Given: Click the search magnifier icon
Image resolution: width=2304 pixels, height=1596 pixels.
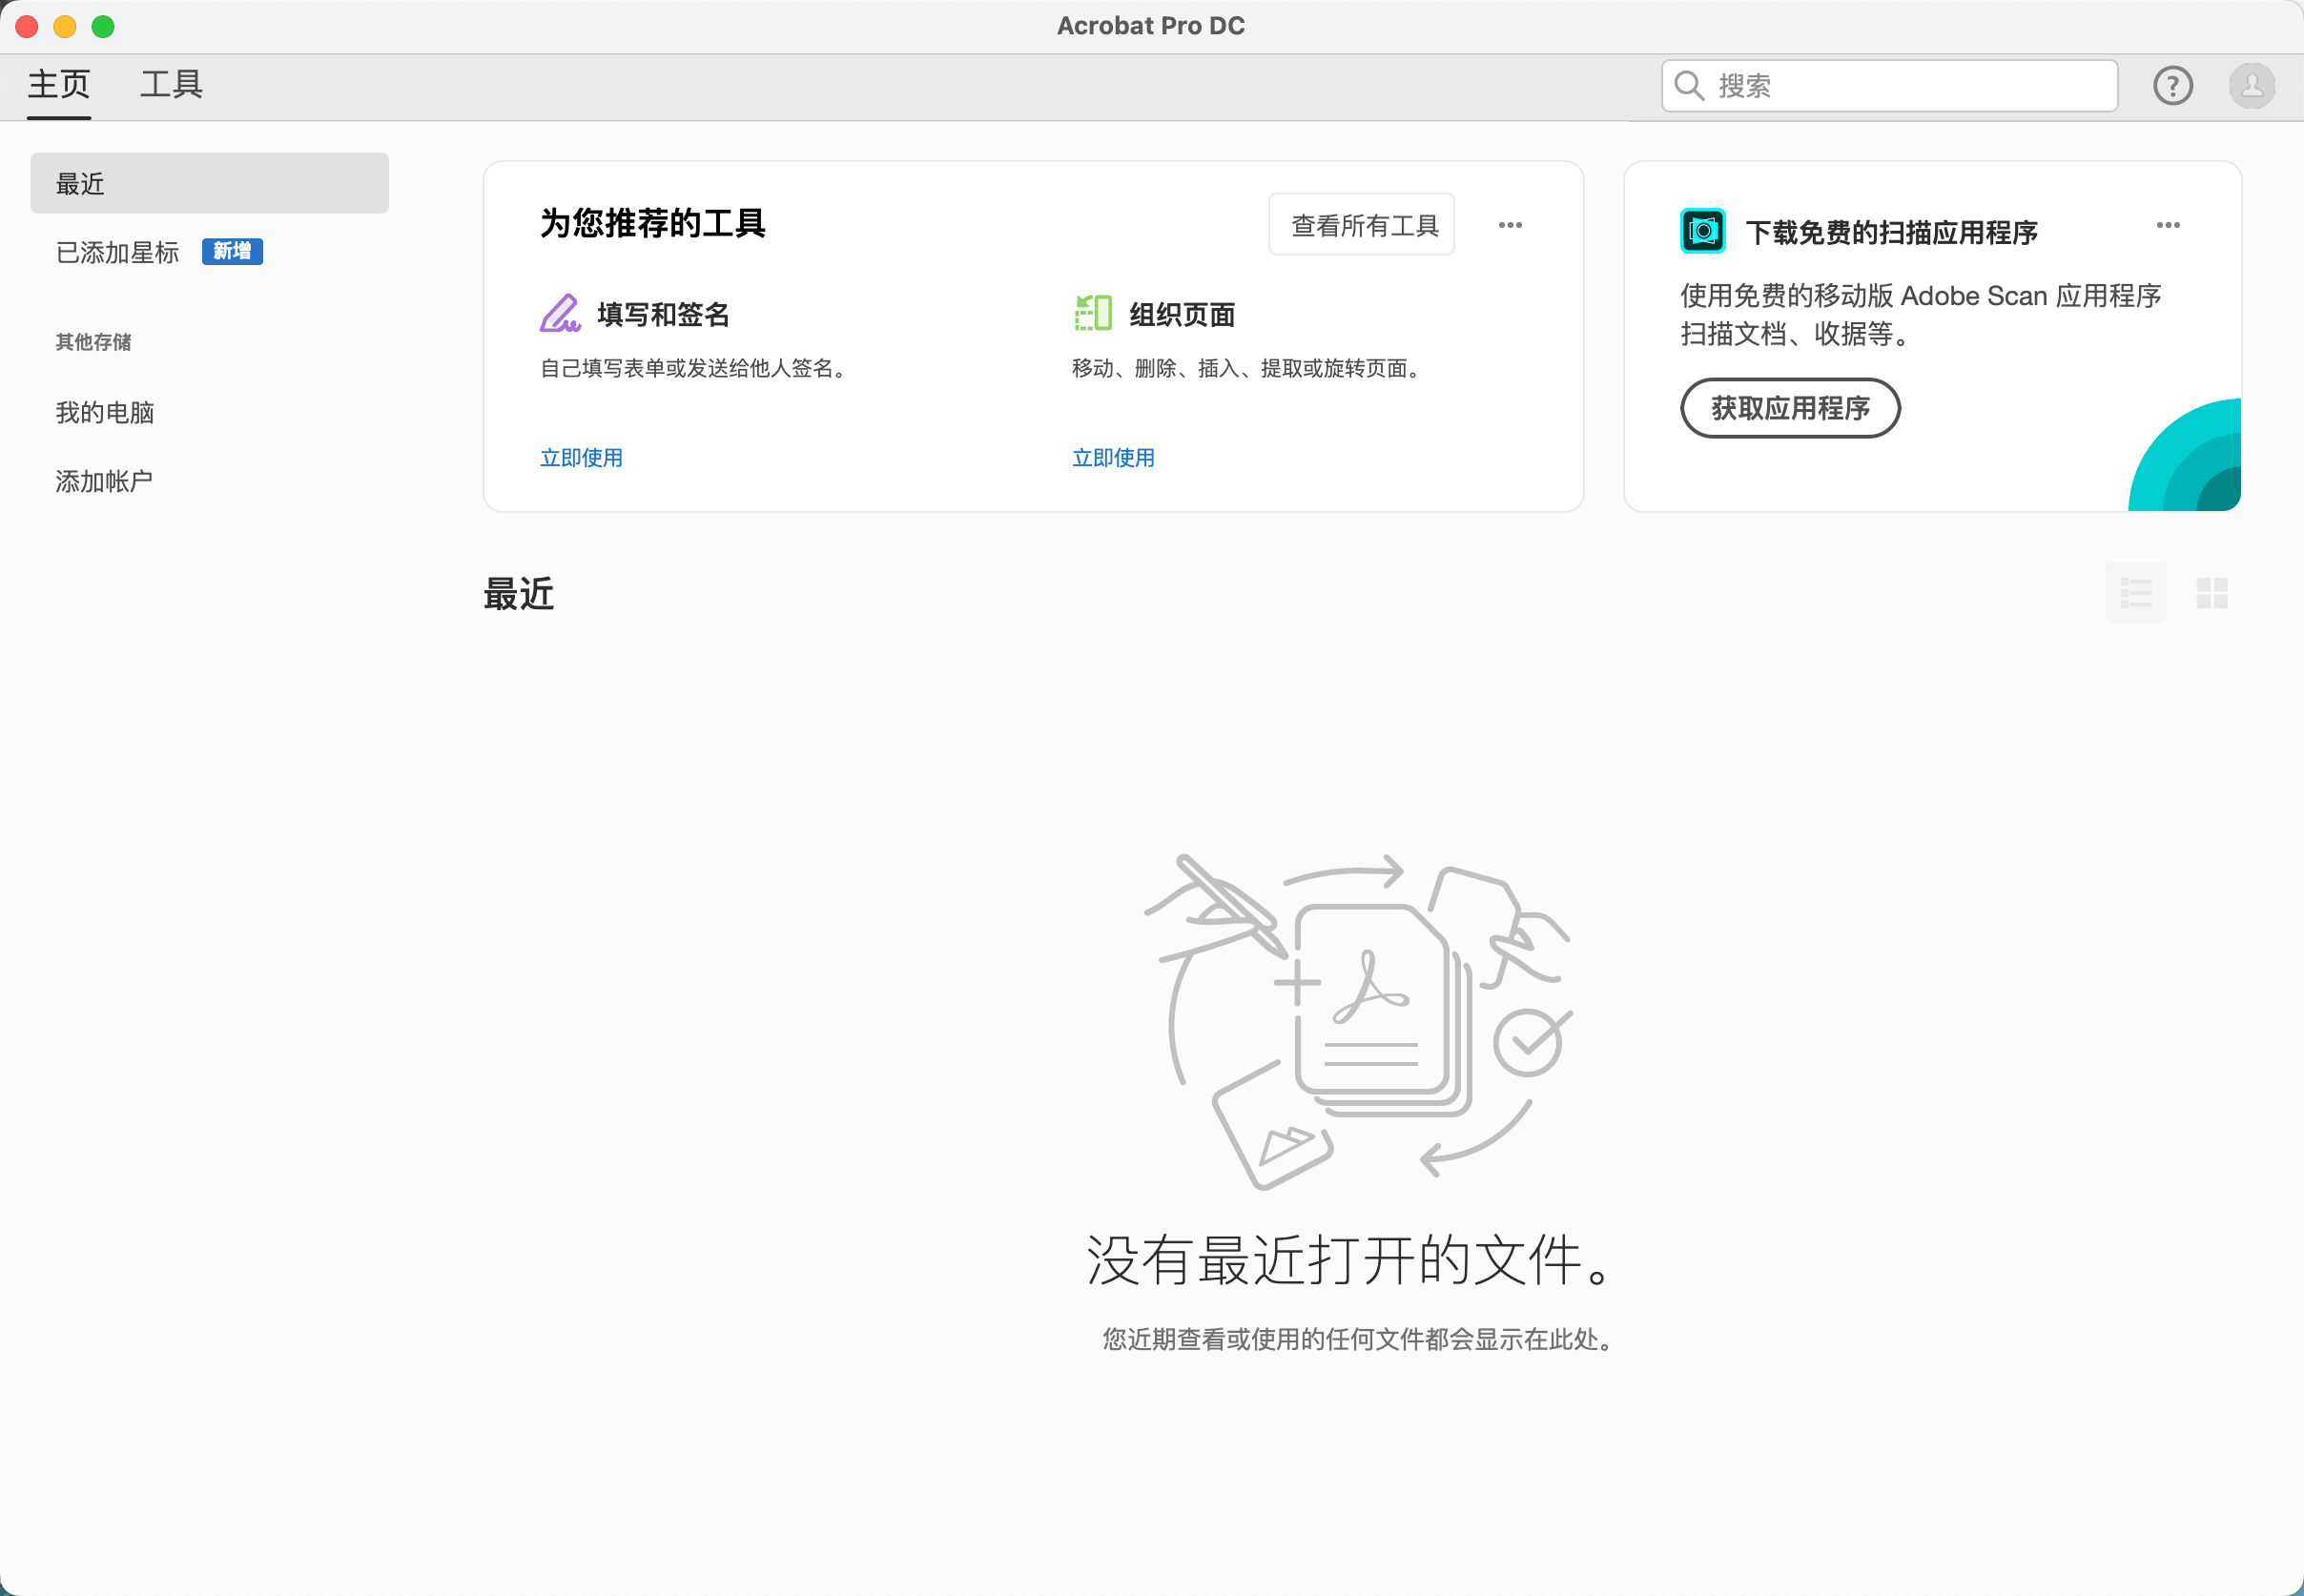Looking at the screenshot, I should coord(1689,86).
